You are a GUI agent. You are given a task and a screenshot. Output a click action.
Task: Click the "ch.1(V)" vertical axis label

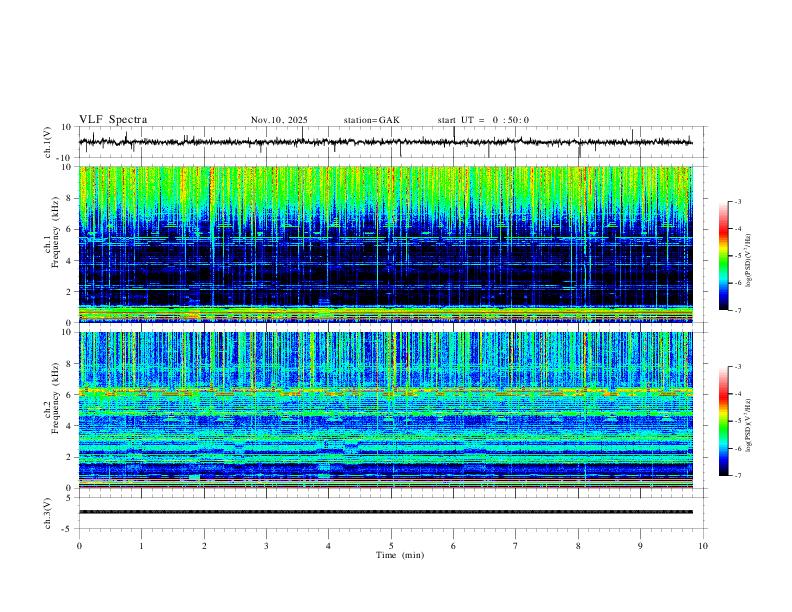click(x=48, y=142)
